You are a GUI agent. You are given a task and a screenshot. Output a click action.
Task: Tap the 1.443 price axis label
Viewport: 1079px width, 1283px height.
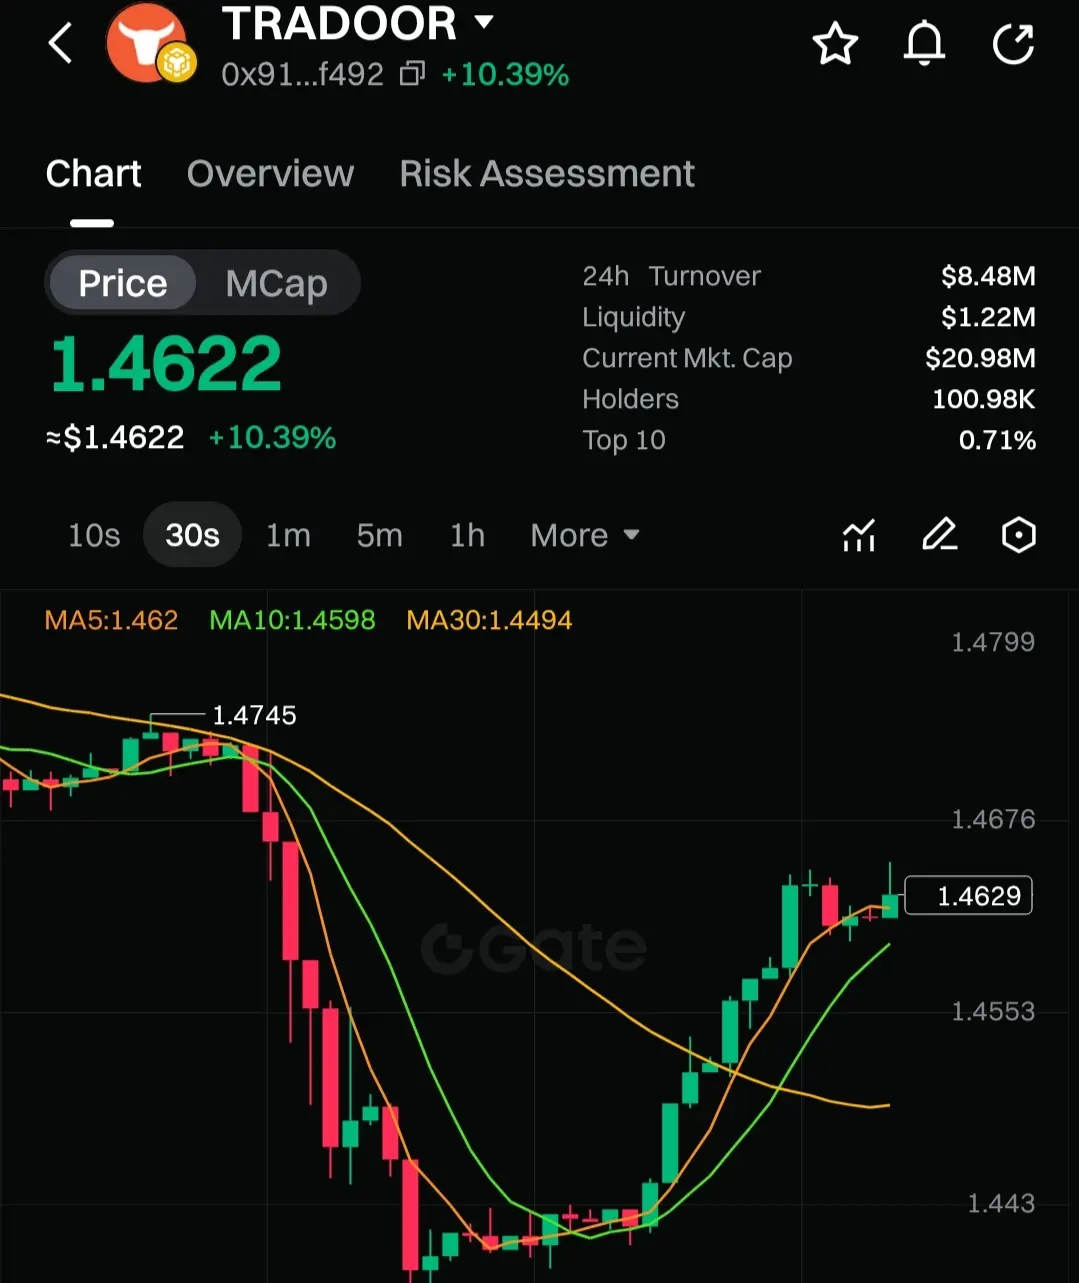point(1001,1203)
